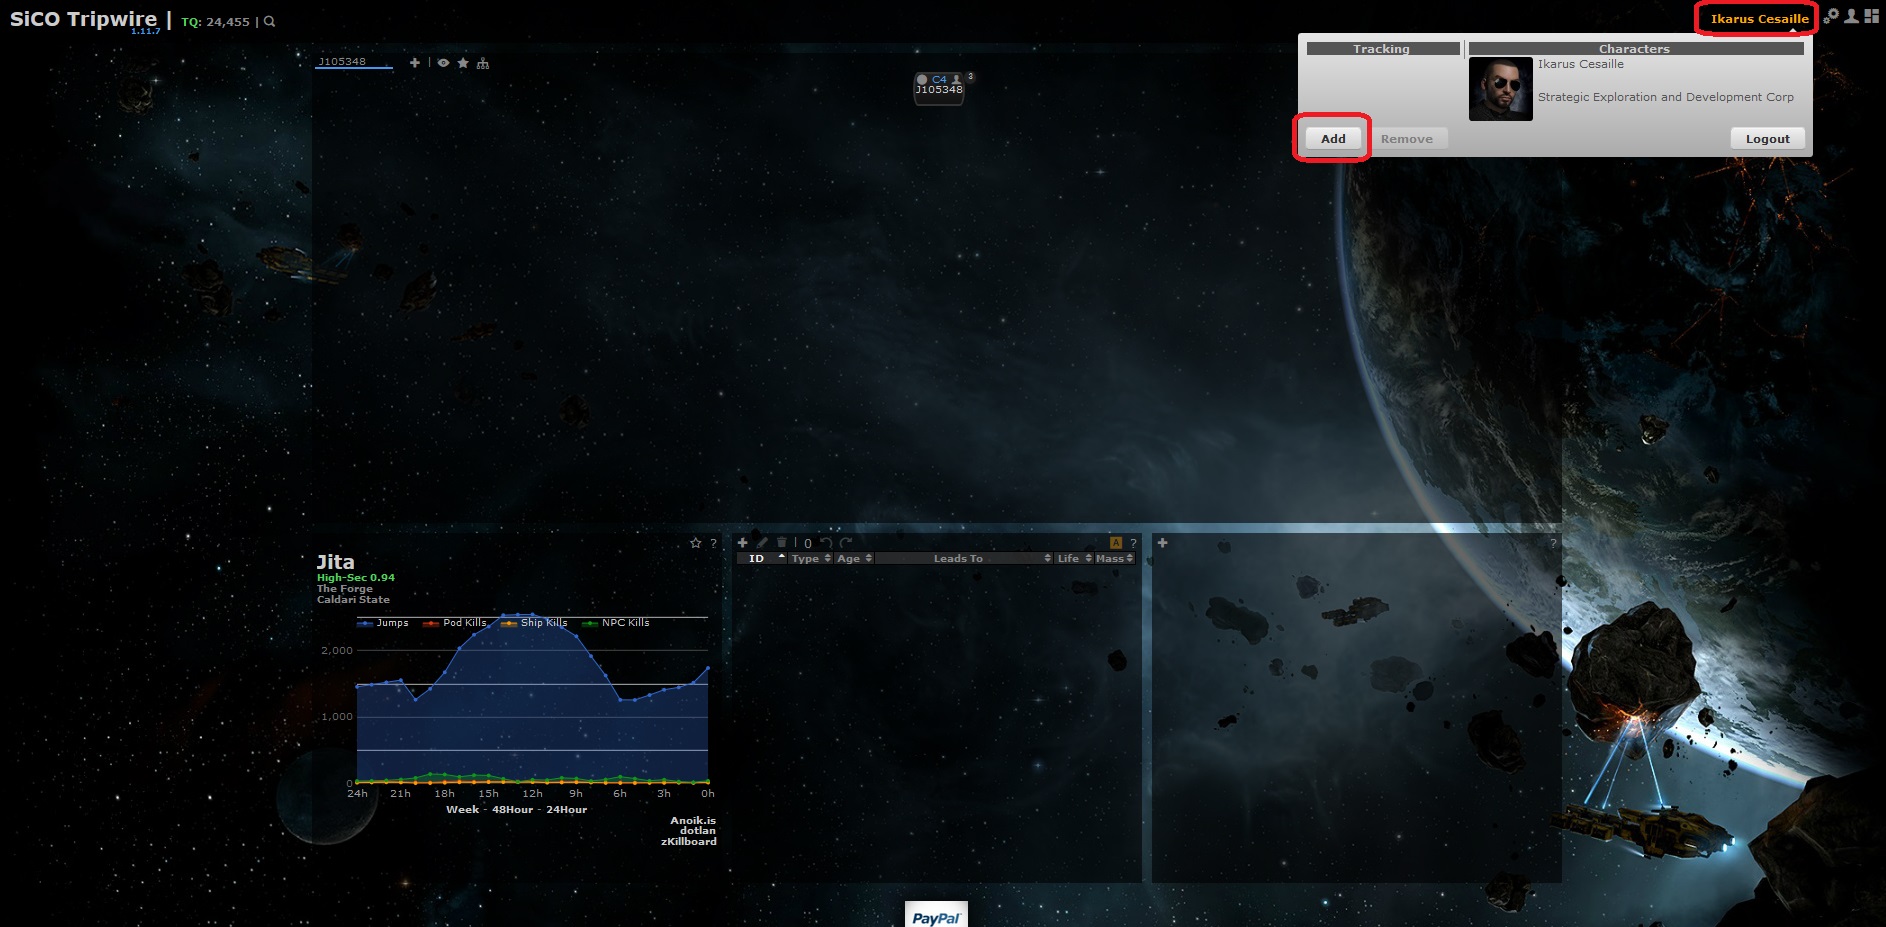The image size is (1886, 927).
Task: Favorite the current system with the tab-bar star
Action: pos(463,63)
